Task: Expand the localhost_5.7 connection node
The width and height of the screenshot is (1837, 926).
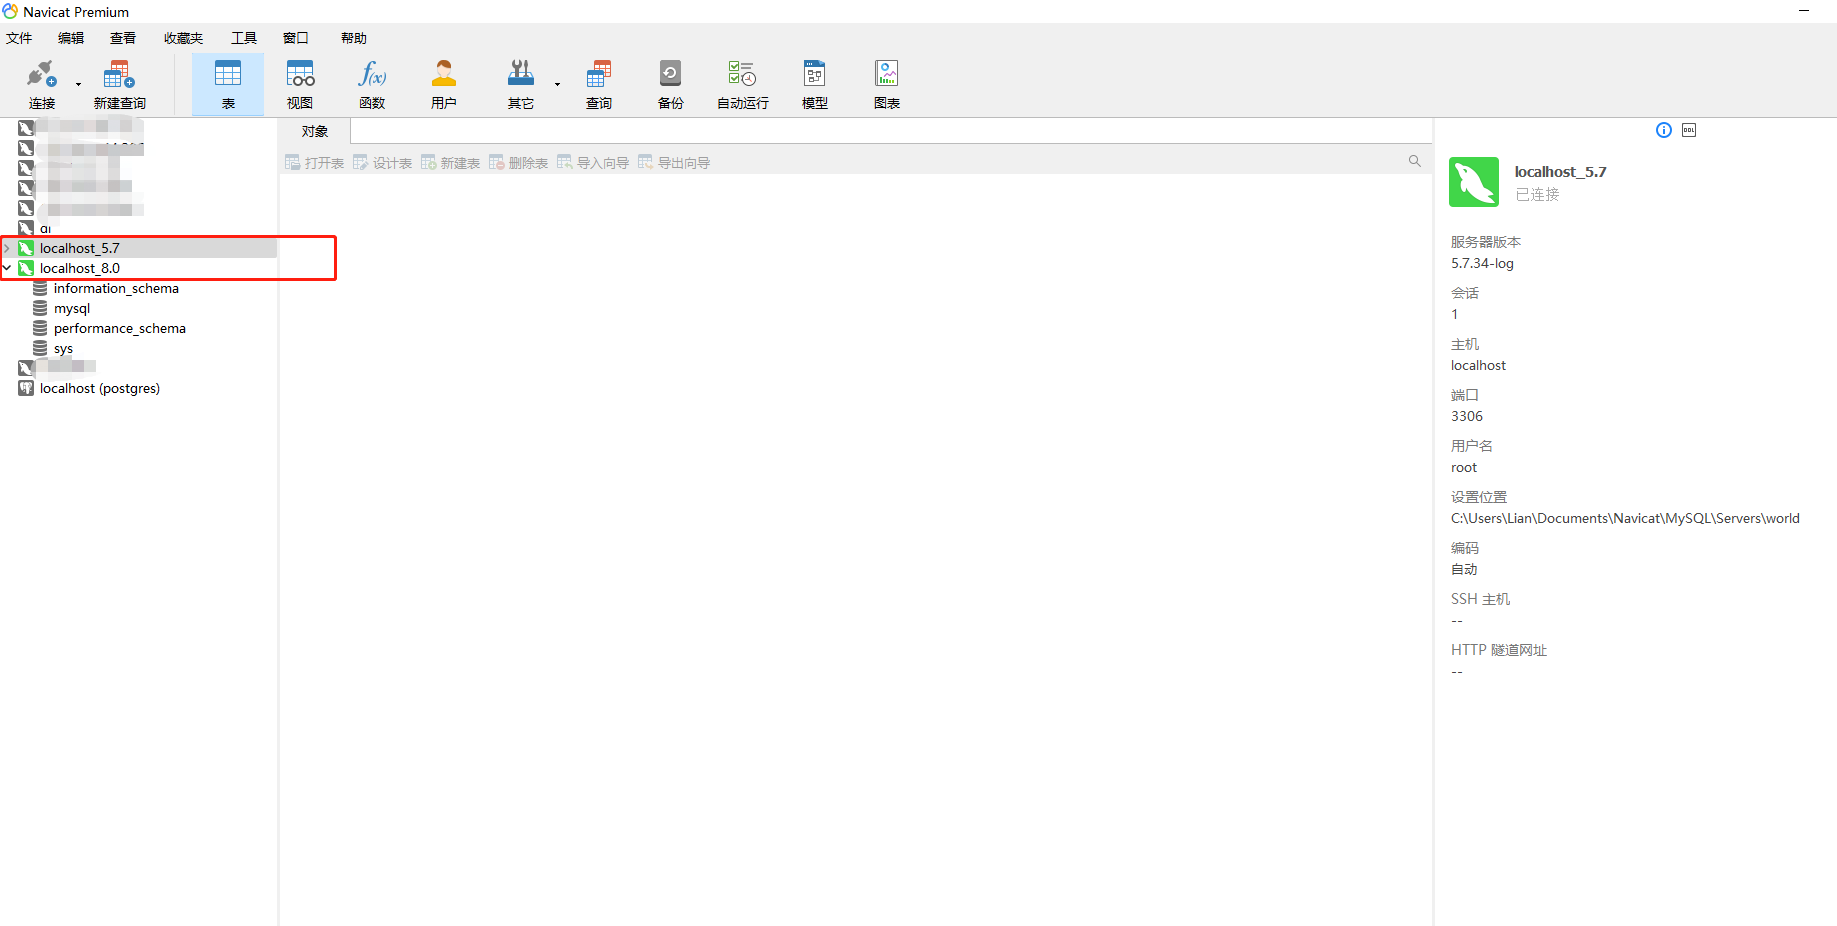Action: pos(7,248)
